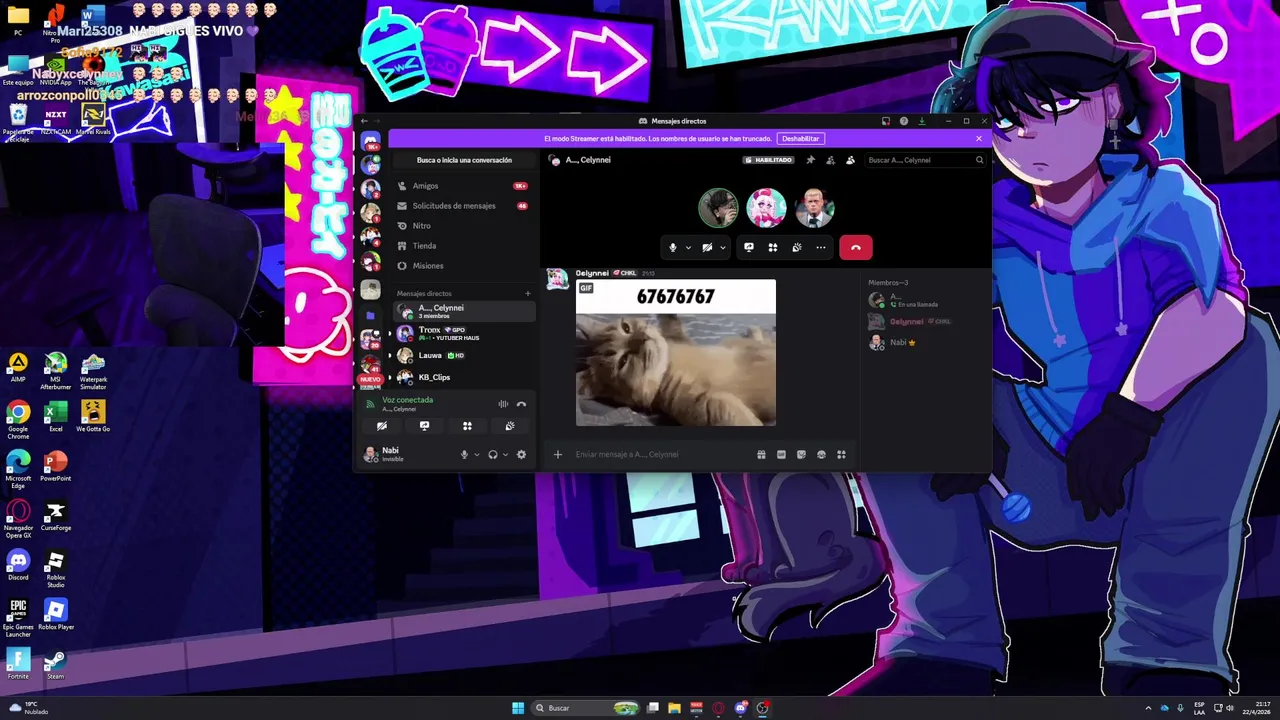Add friends to the group DM
The height and width of the screenshot is (720, 1280).
tap(830, 160)
